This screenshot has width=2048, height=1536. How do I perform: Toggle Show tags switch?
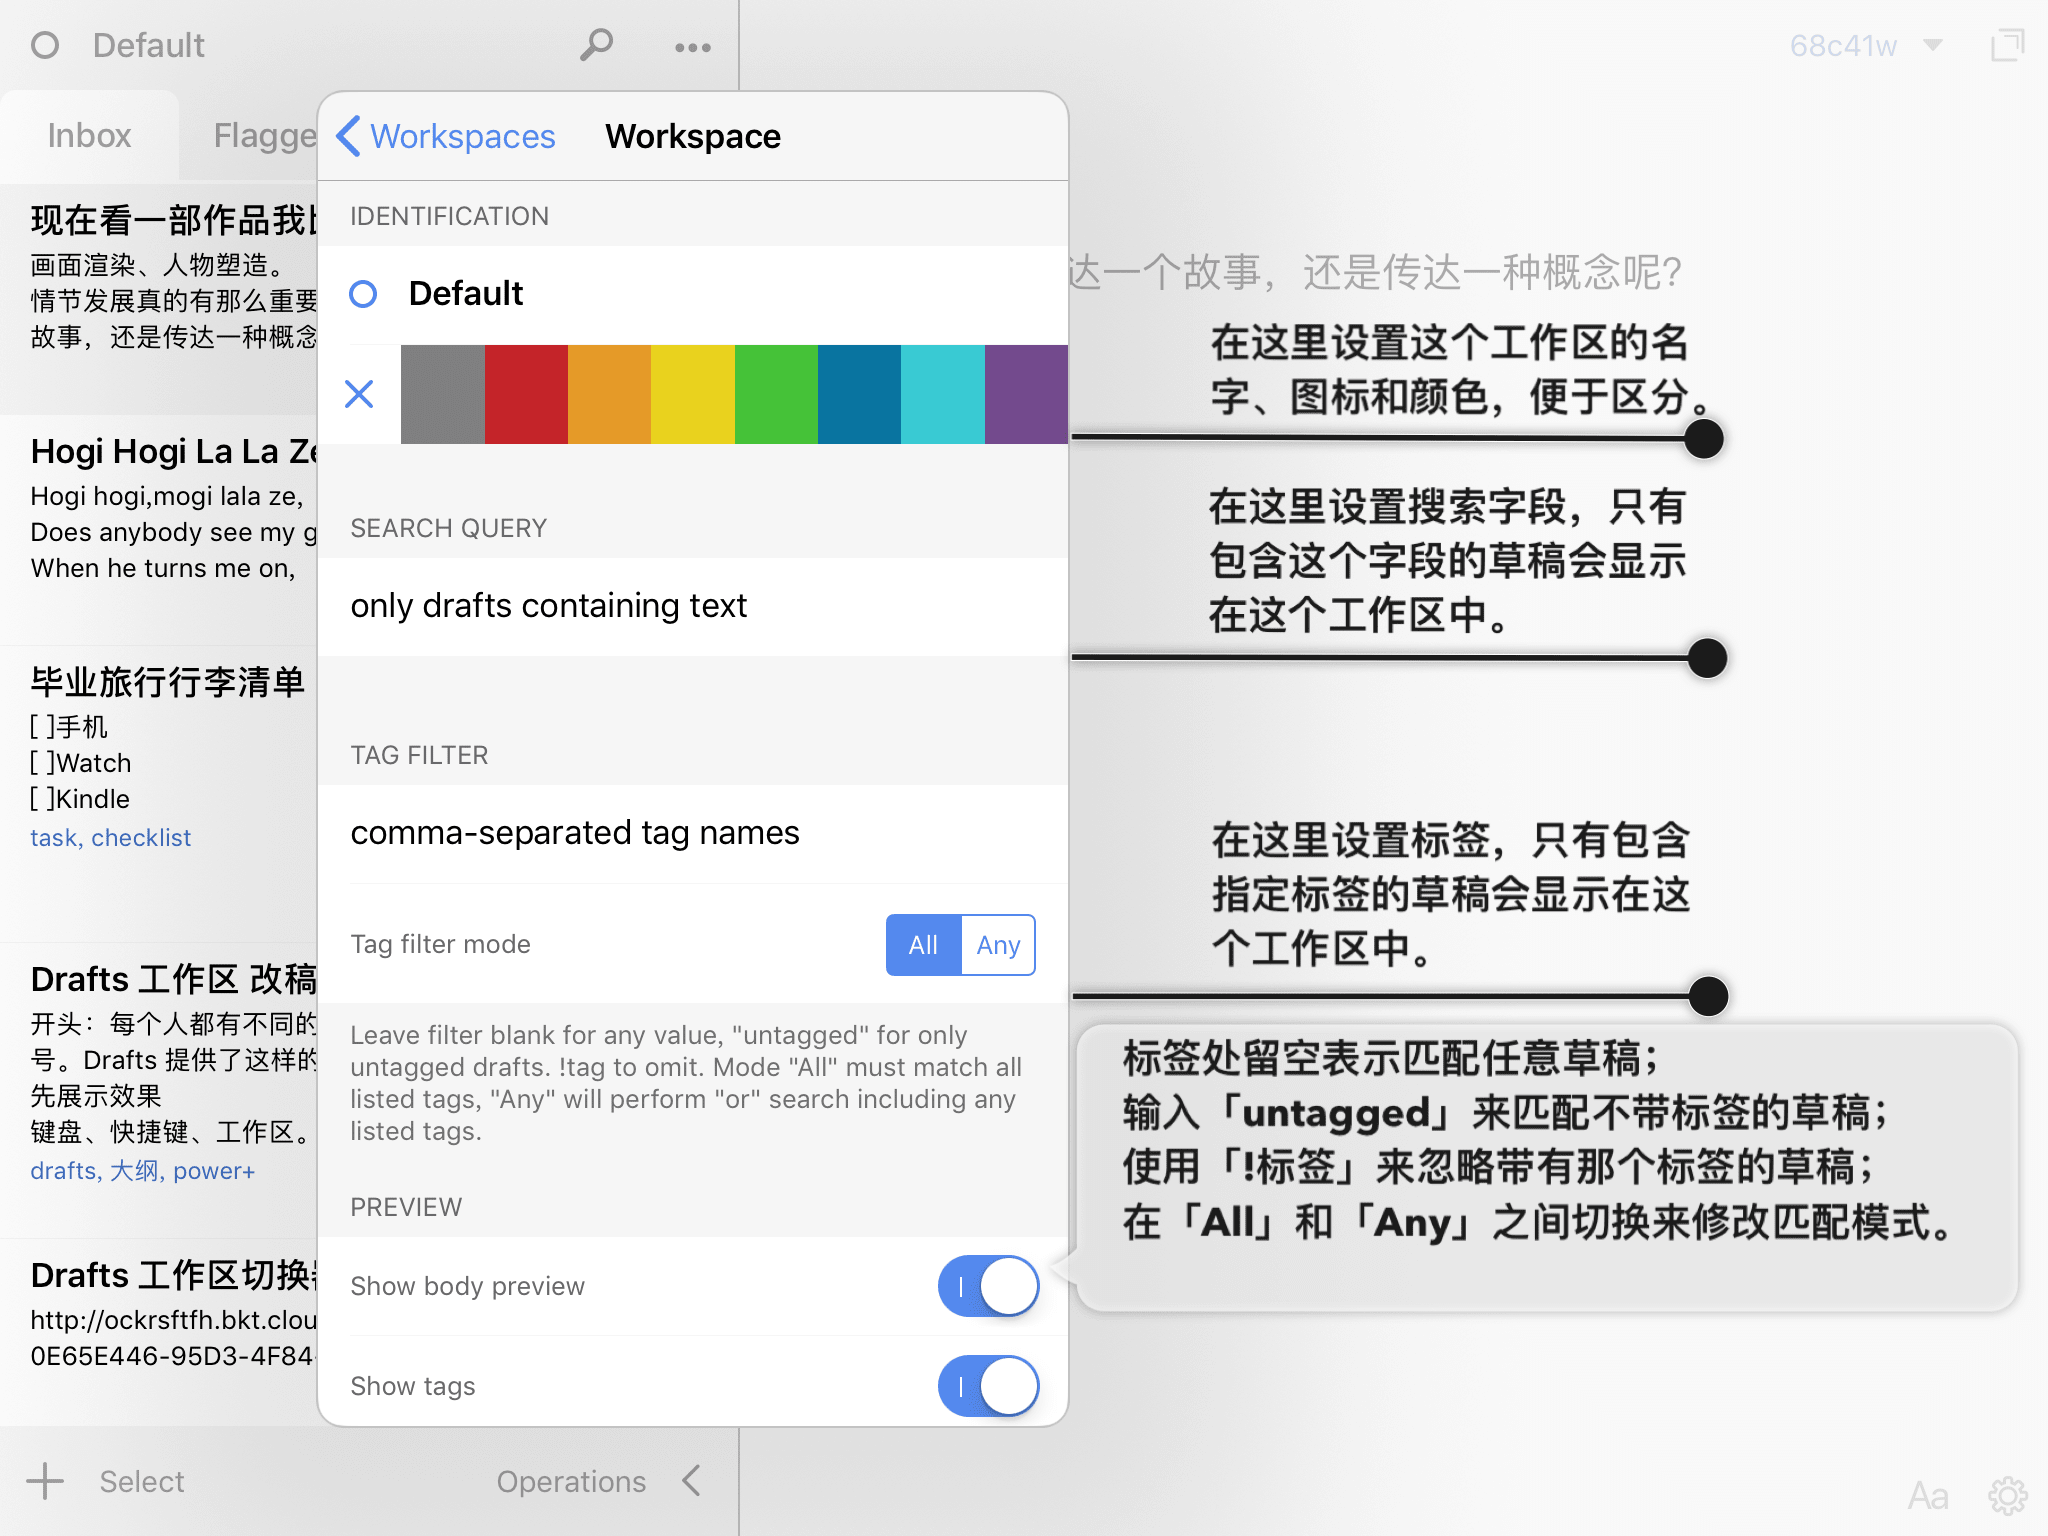pyautogui.click(x=988, y=1386)
